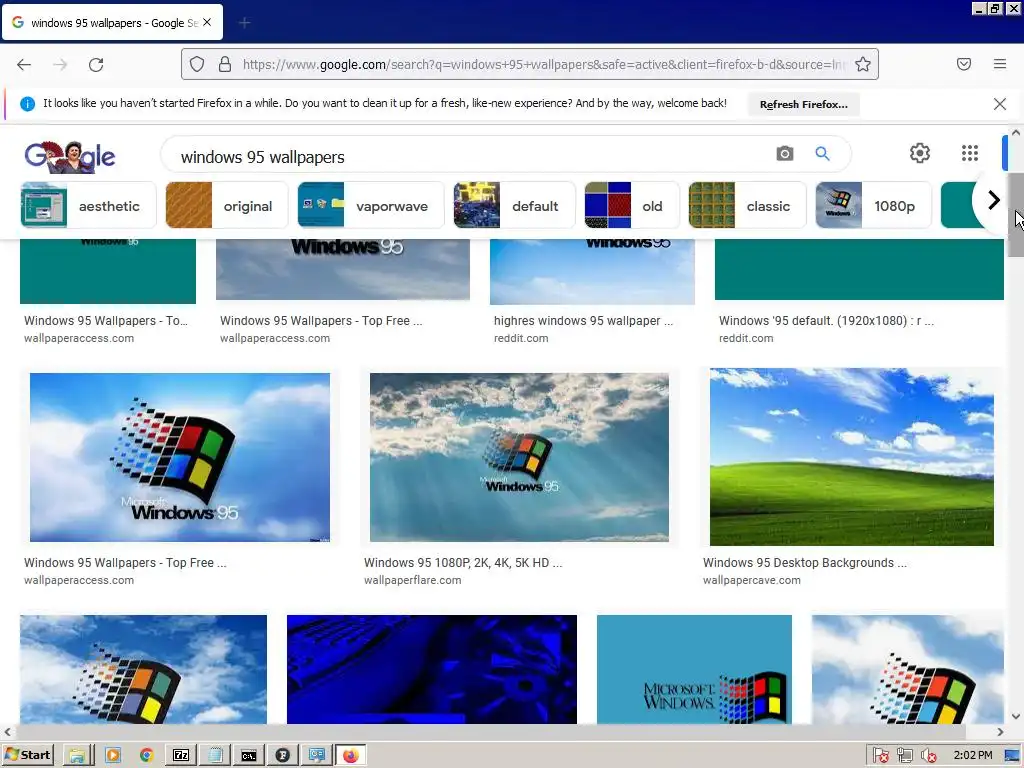Click the blue Google search magnifier
Viewport: 1024px width, 768px height.
(822, 153)
